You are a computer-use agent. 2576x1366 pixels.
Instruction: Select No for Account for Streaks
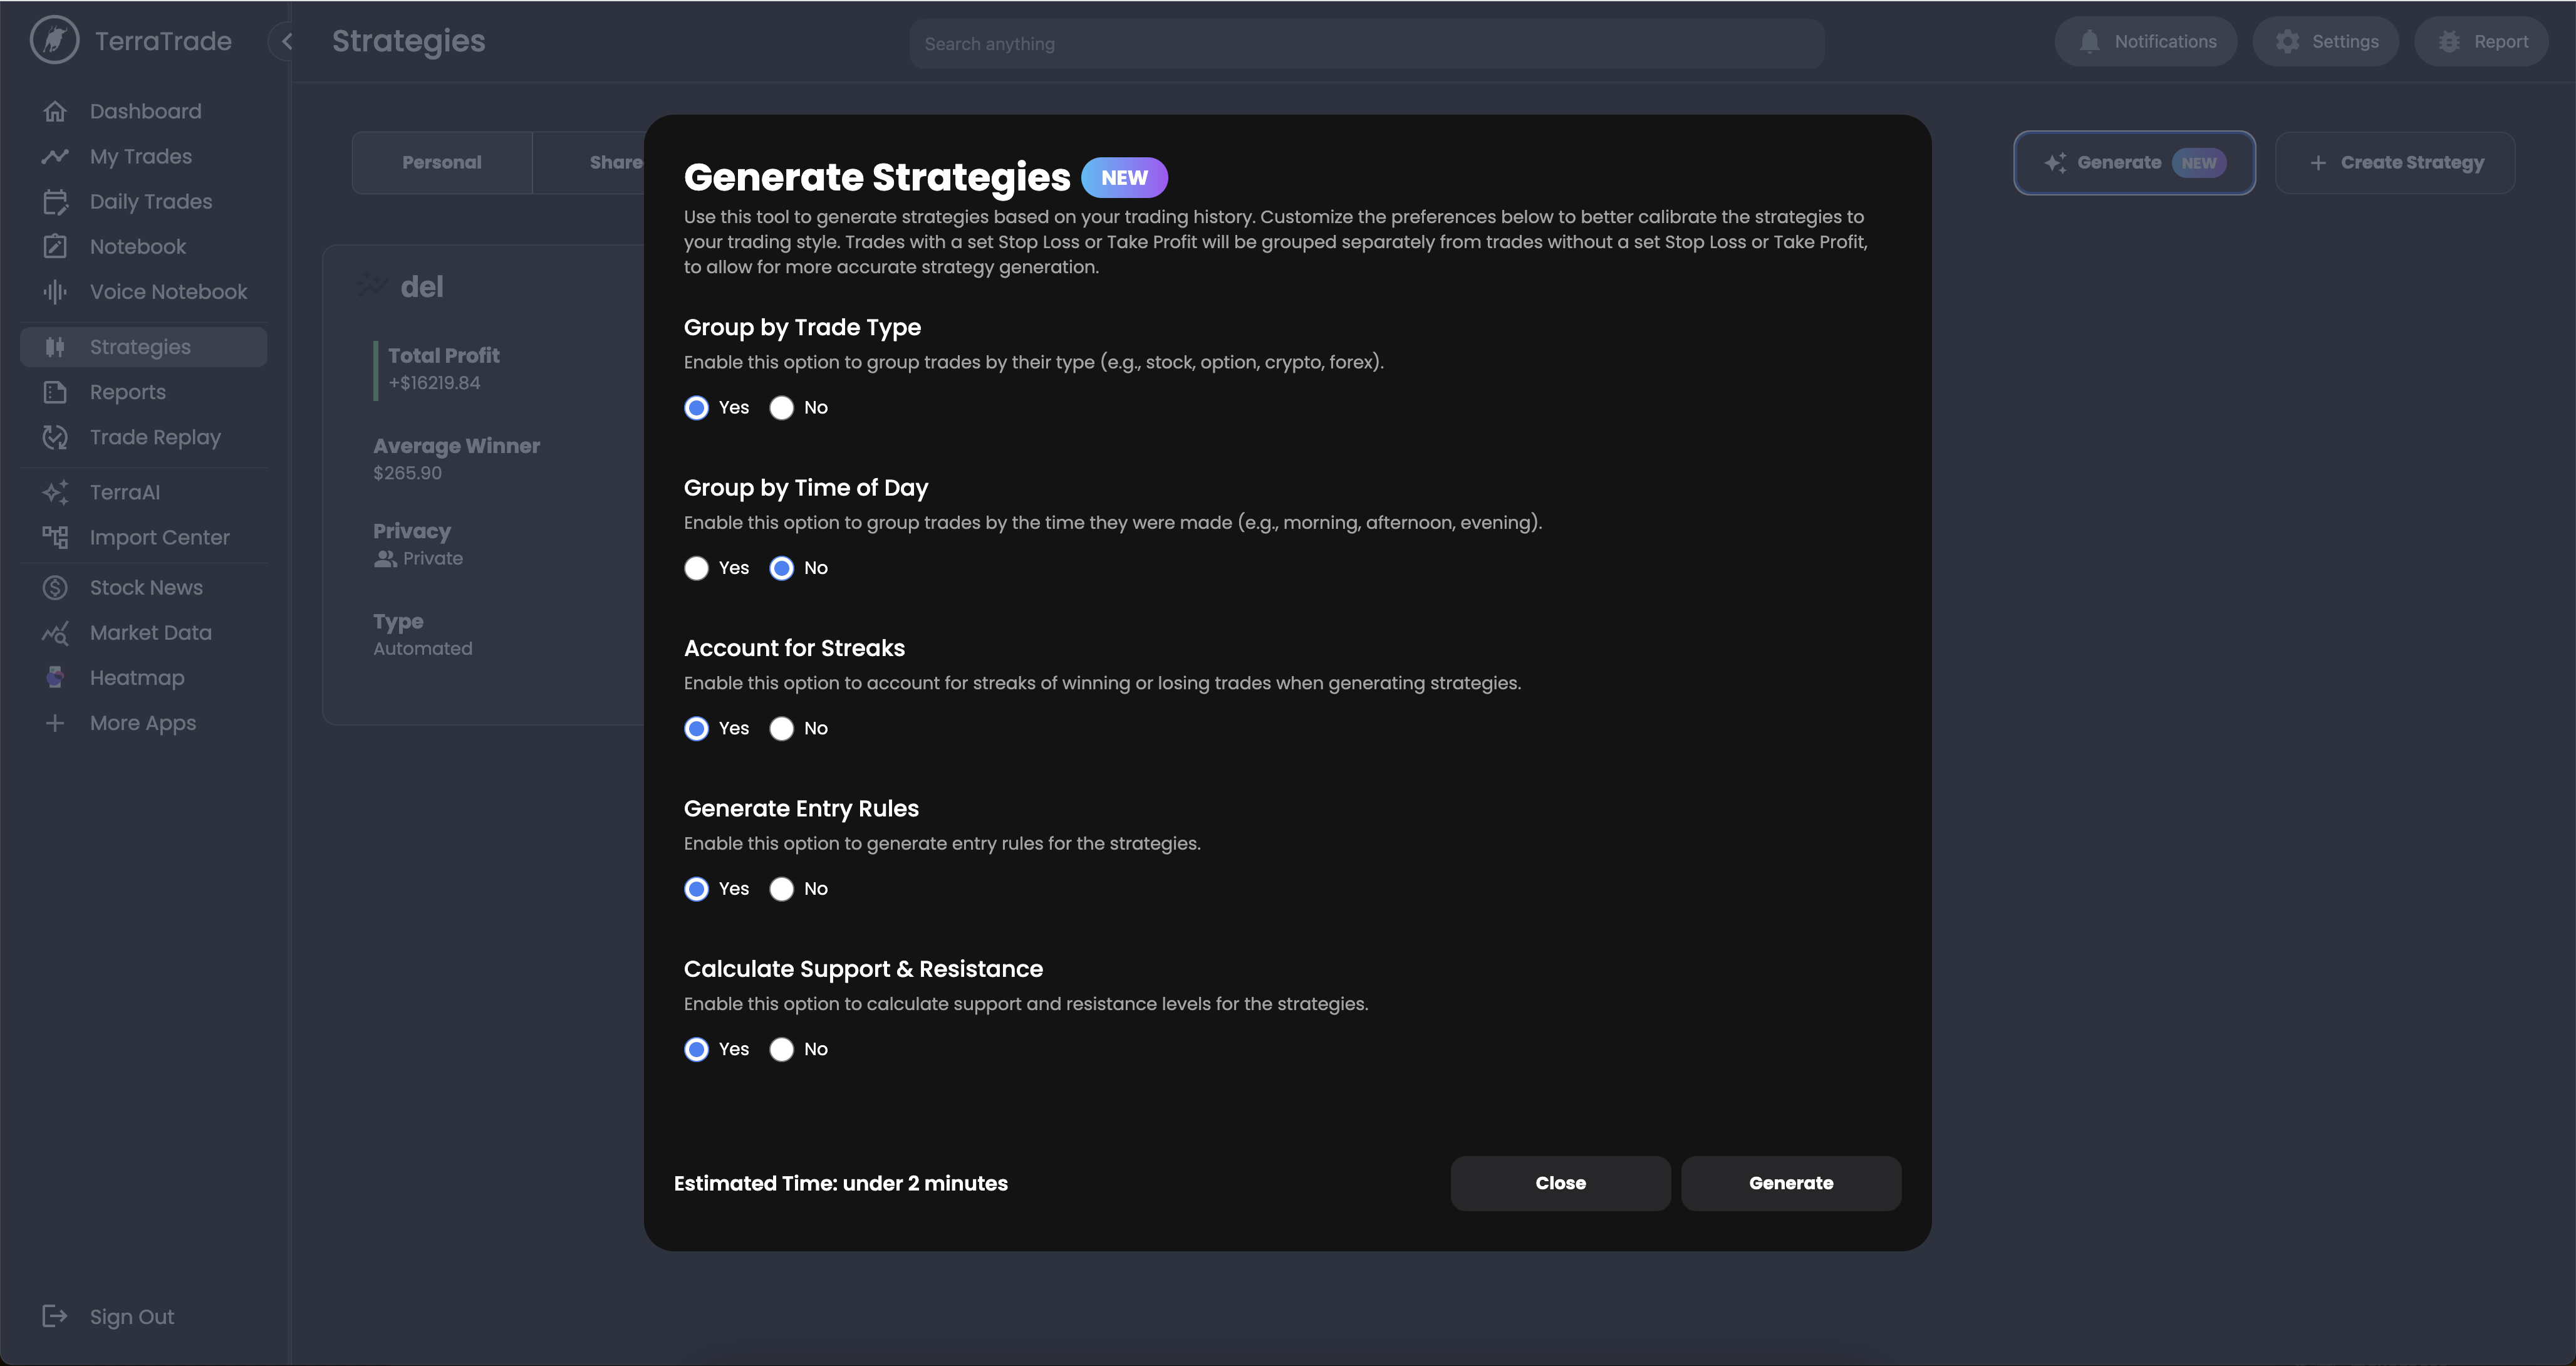coord(782,729)
